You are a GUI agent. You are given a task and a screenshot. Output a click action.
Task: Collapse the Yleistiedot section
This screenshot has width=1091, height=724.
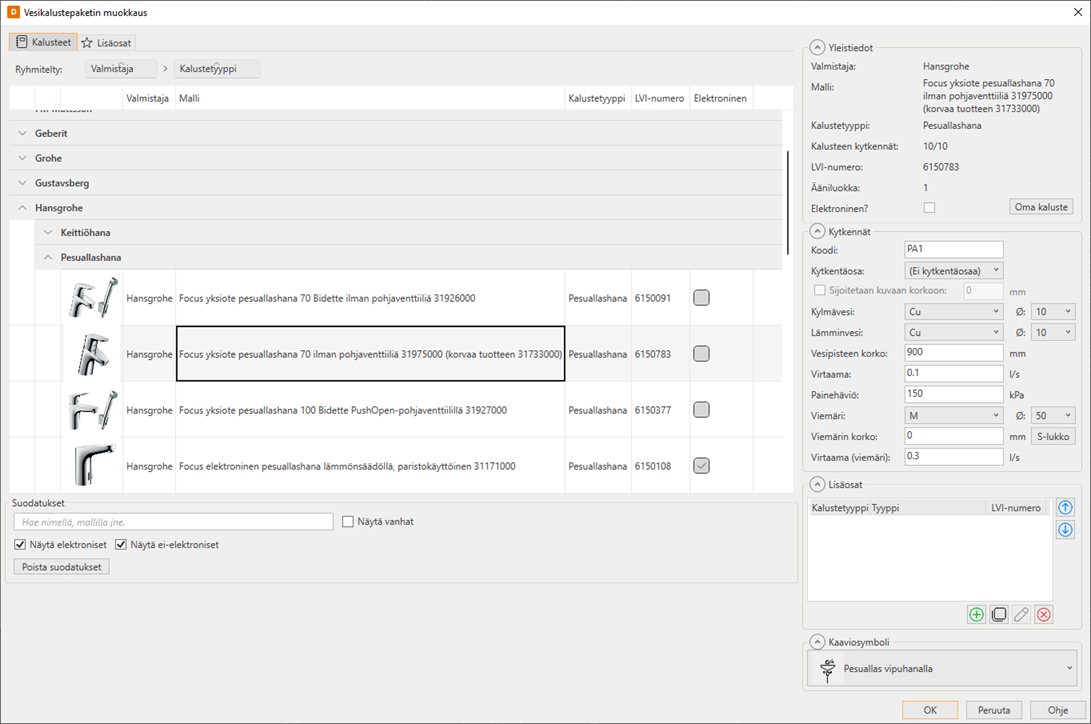click(x=818, y=48)
